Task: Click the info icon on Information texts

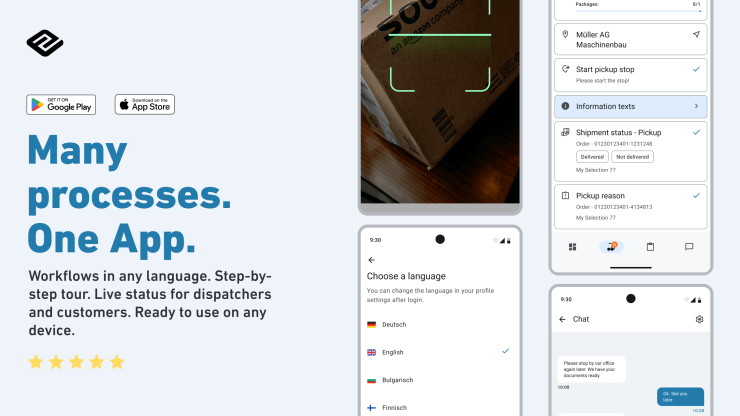Action: tap(565, 106)
